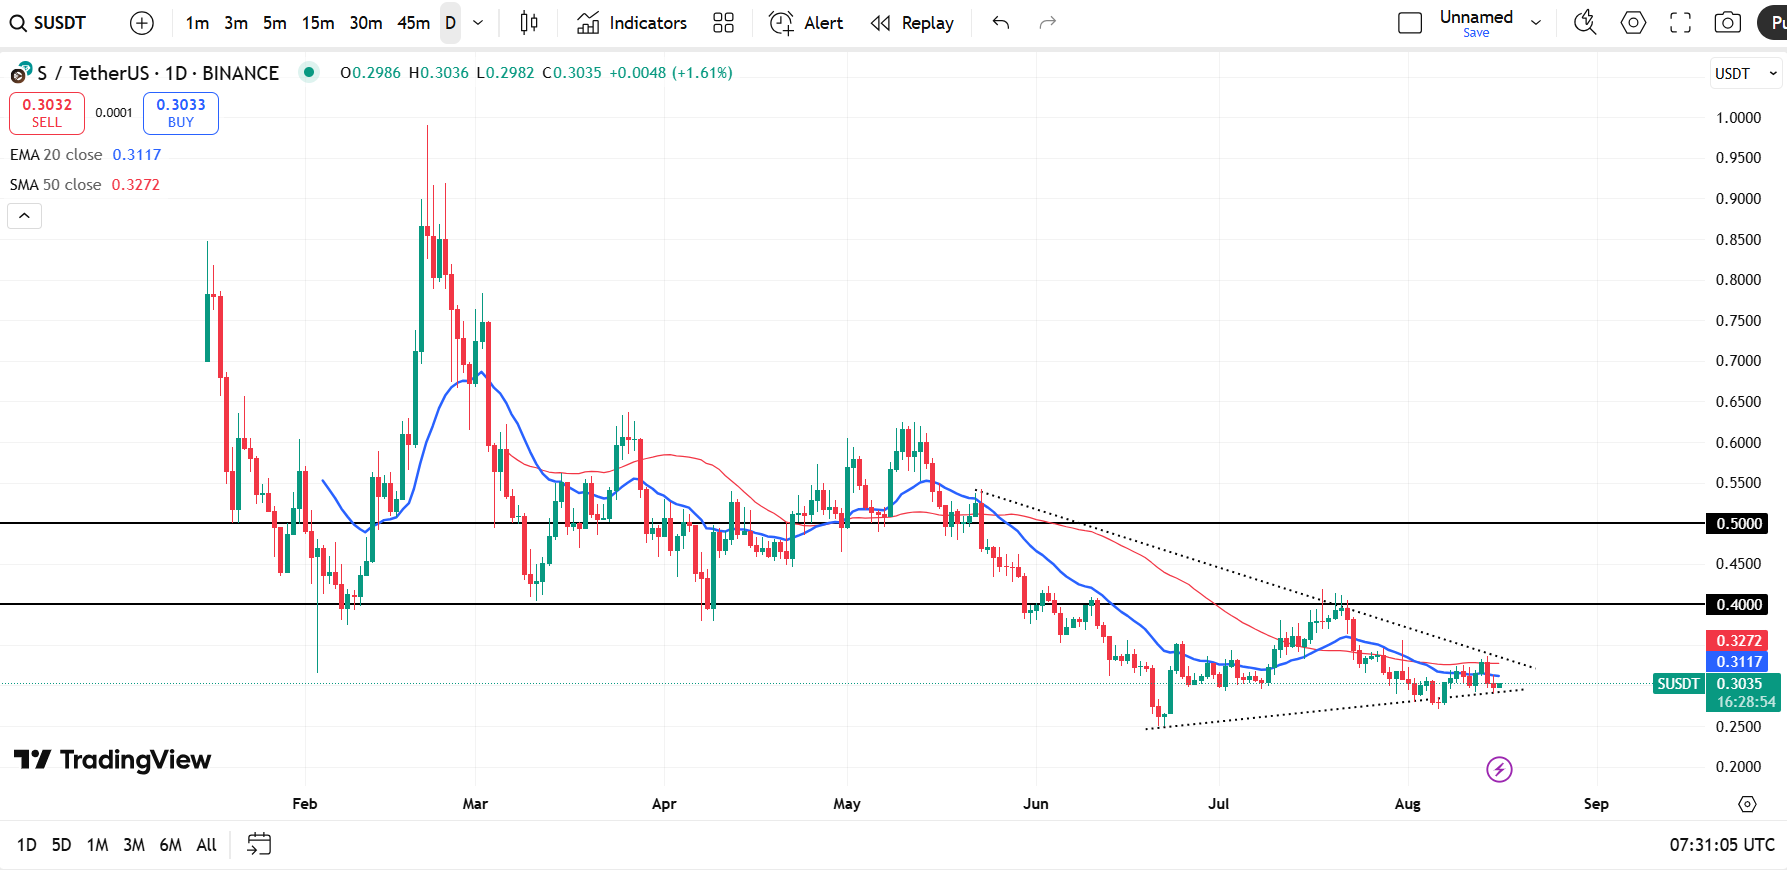Open the quick search icon
Viewport: 1787px width, 870px height.
pyautogui.click(x=1585, y=23)
